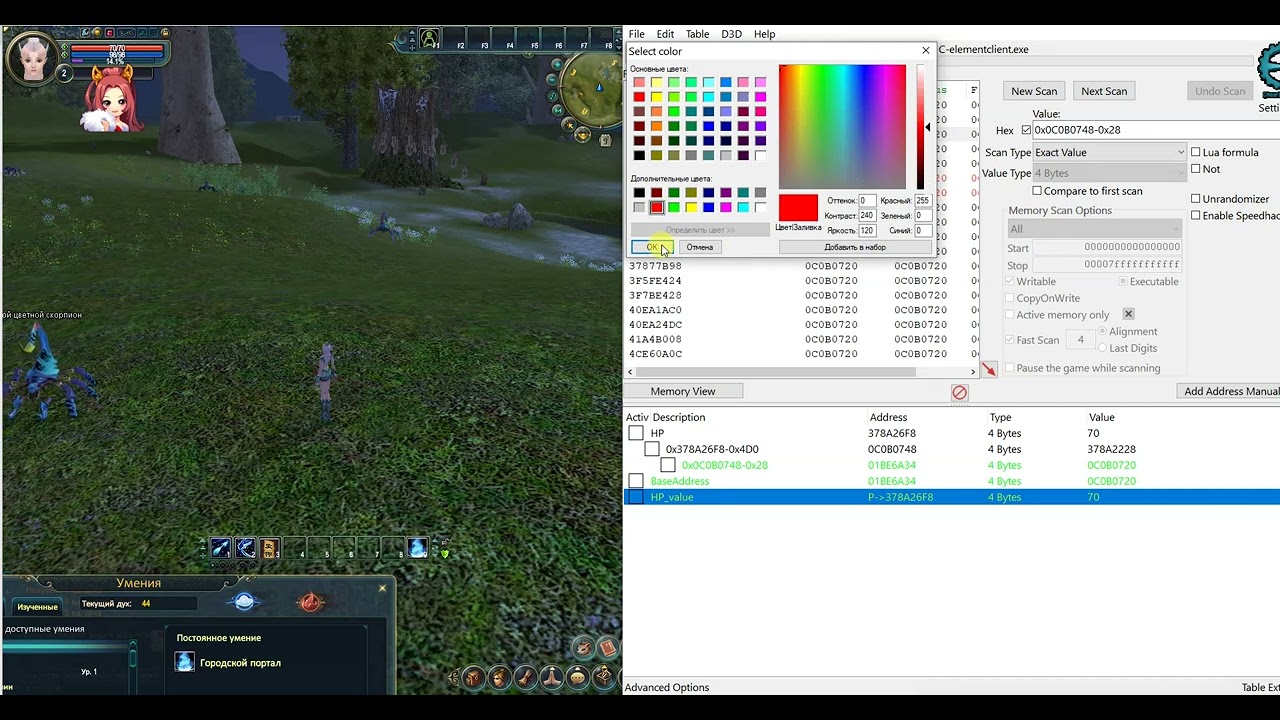Click Add Address Manually button

coord(1229,391)
